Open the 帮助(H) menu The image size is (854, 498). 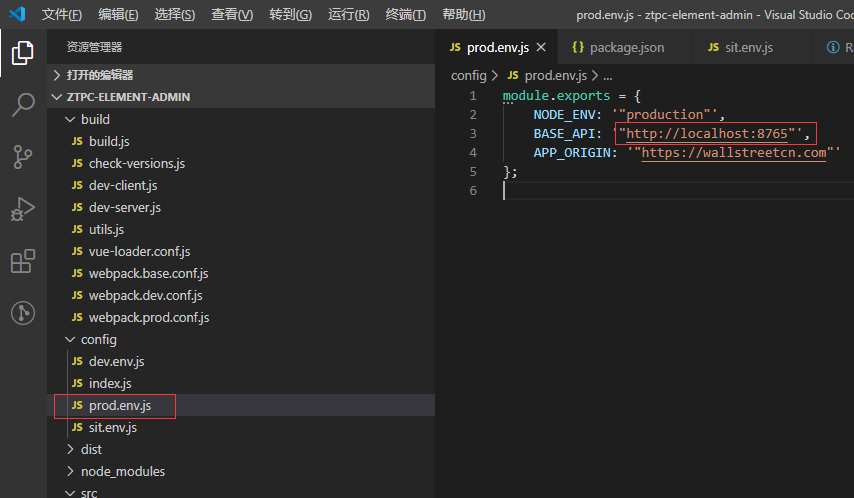pyautogui.click(x=463, y=14)
